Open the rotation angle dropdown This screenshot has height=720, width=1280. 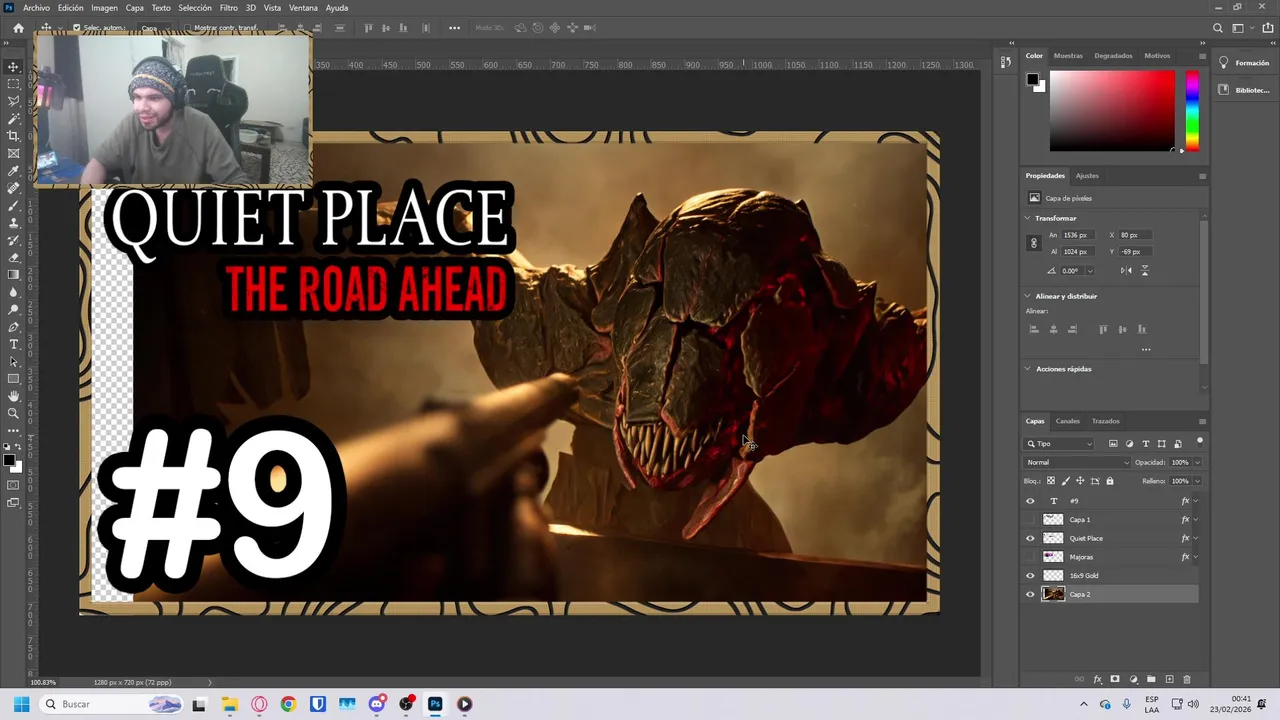coord(1089,271)
